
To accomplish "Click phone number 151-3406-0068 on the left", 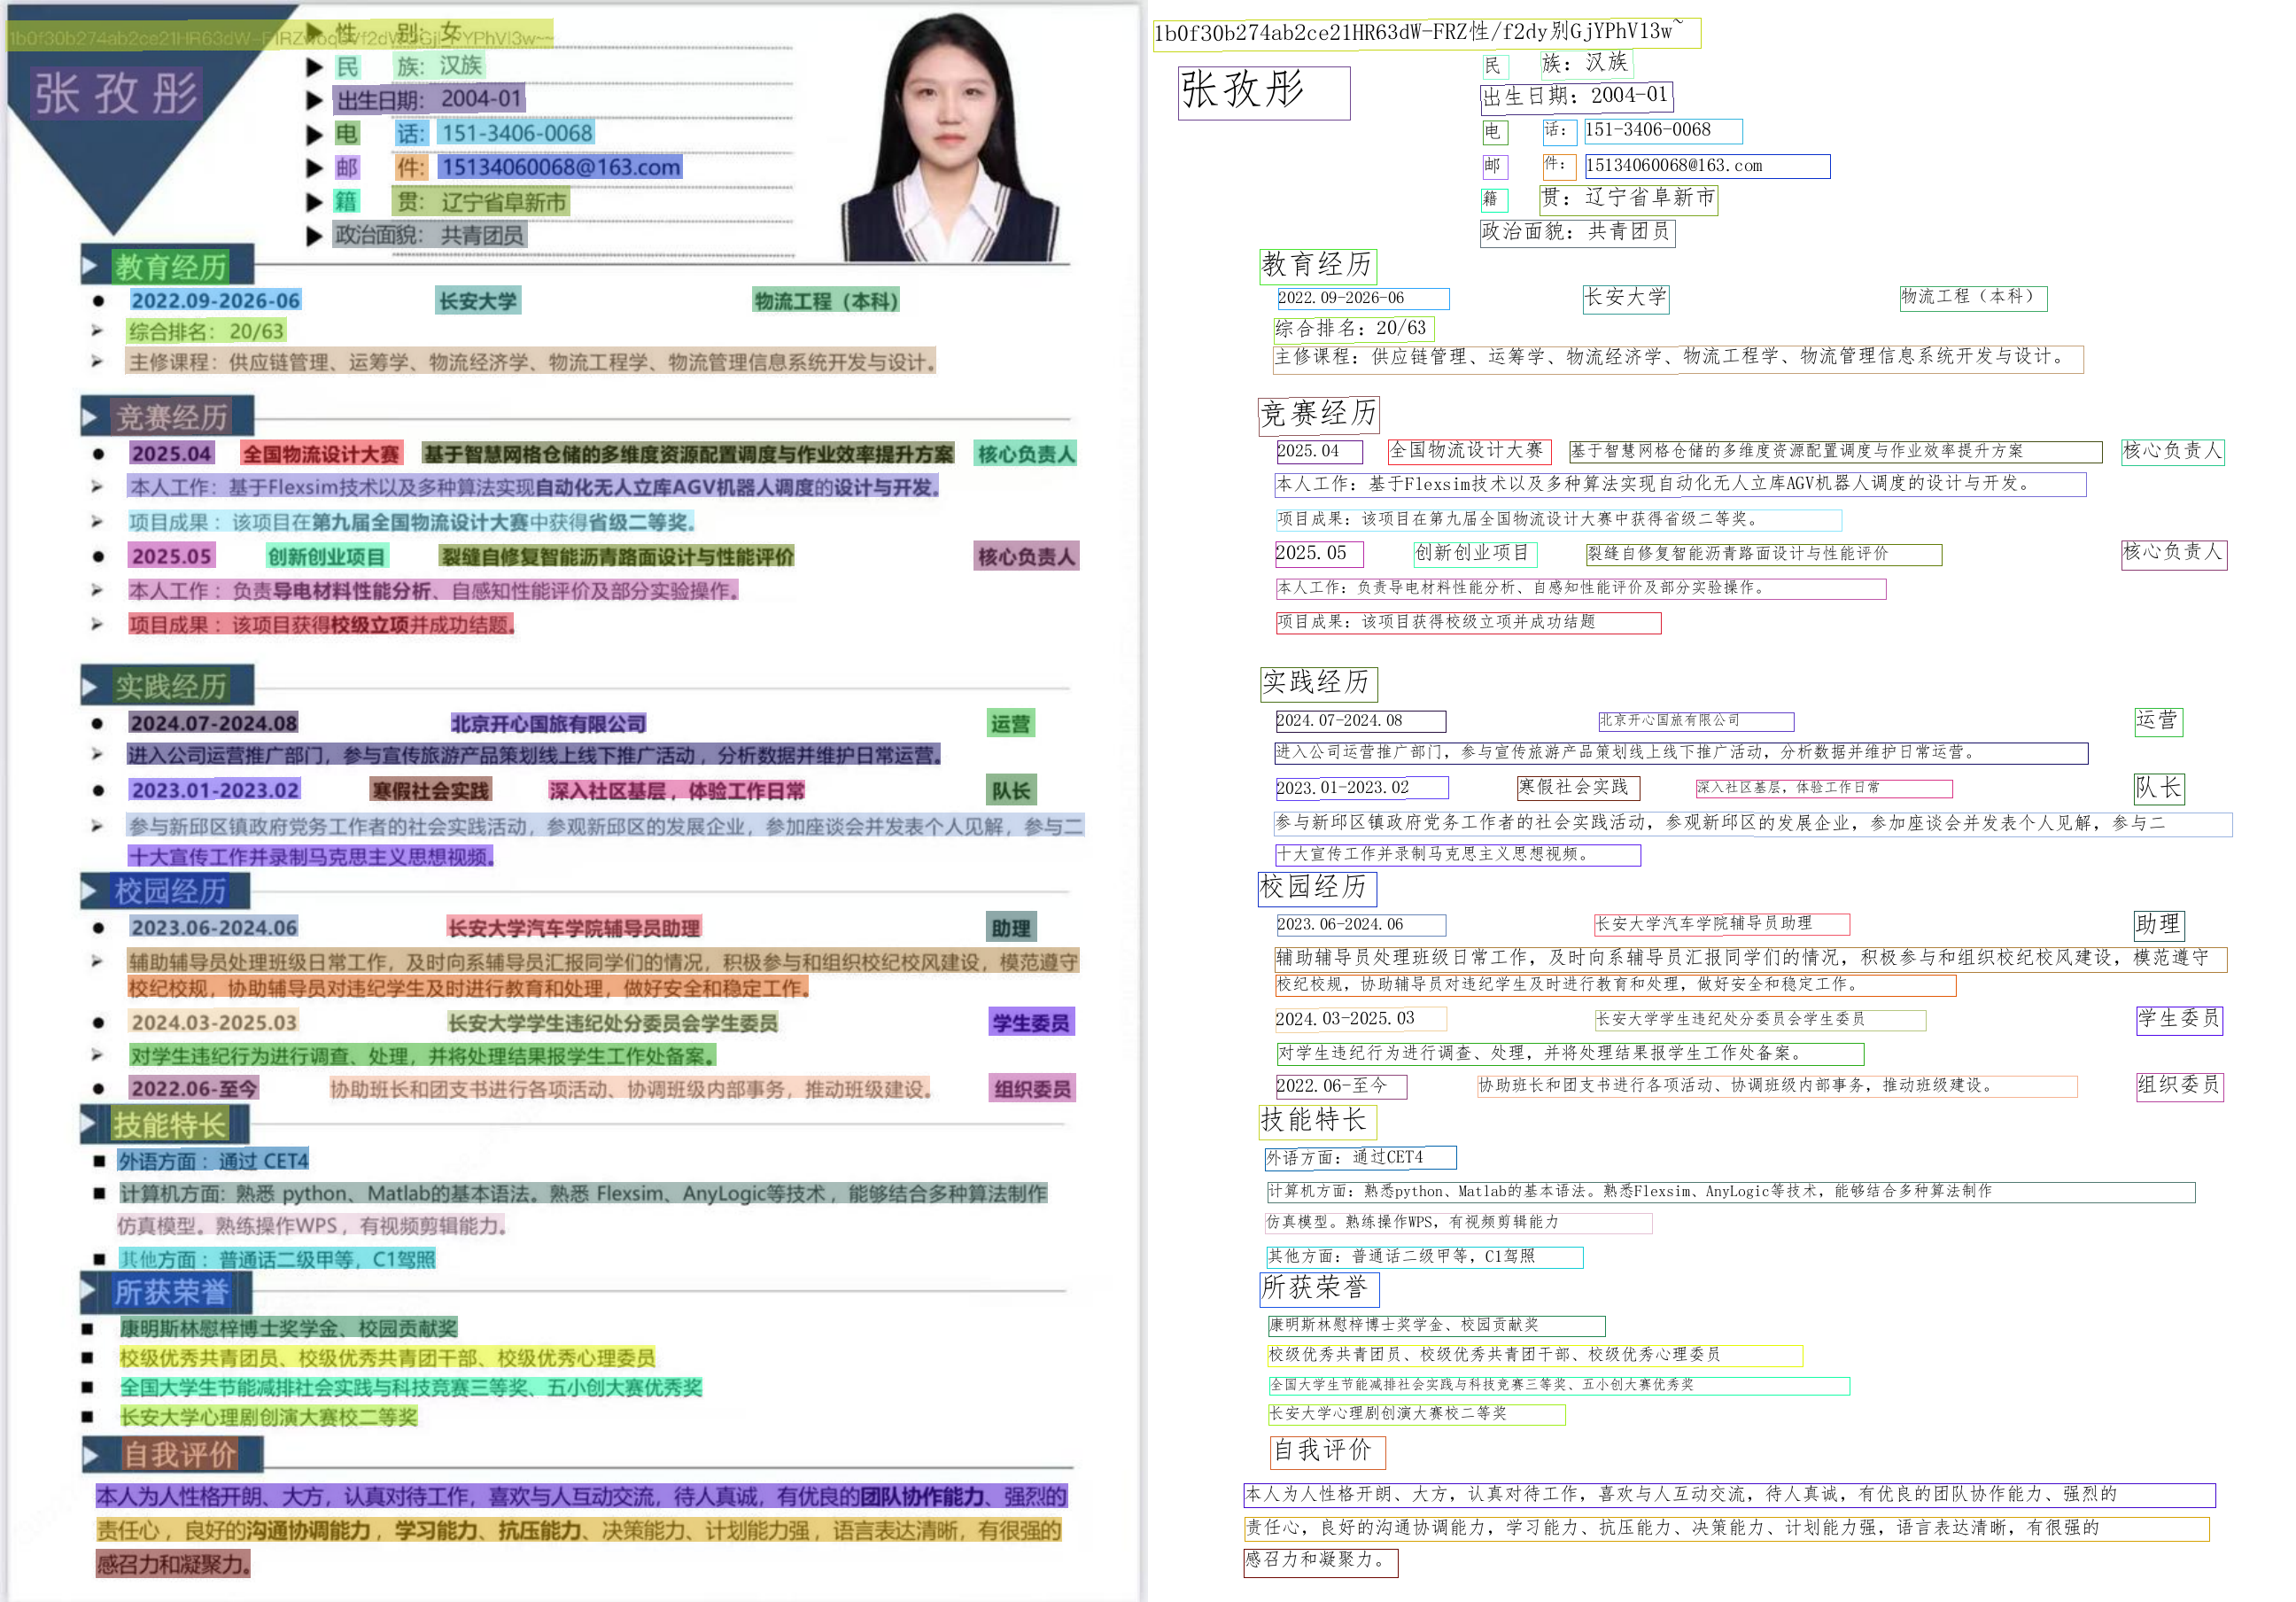I will (517, 133).
